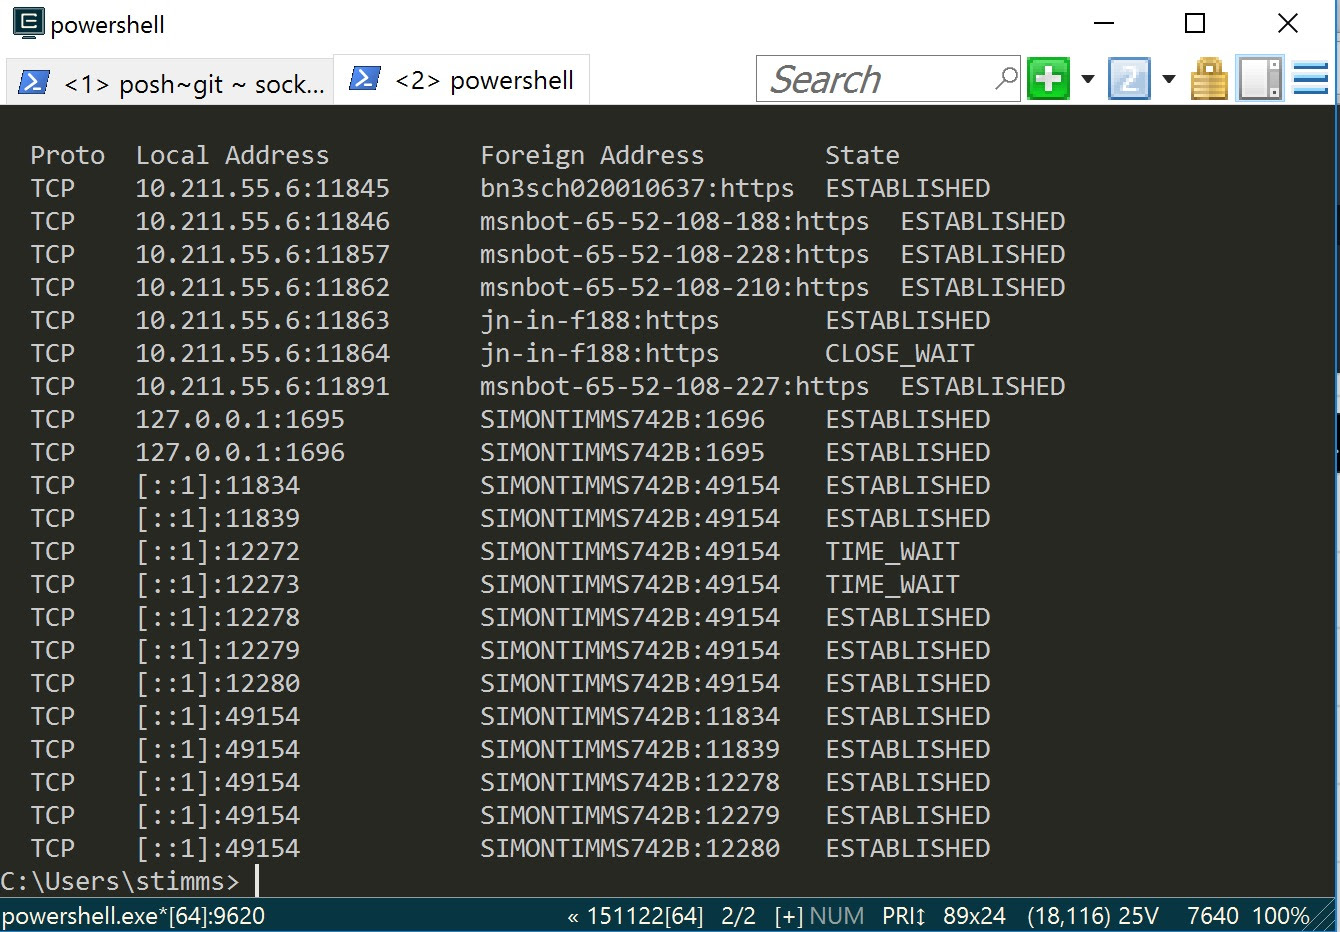Click the maximize console layout icon
The width and height of the screenshot is (1340, 932).
click(x=1259, y=78)
